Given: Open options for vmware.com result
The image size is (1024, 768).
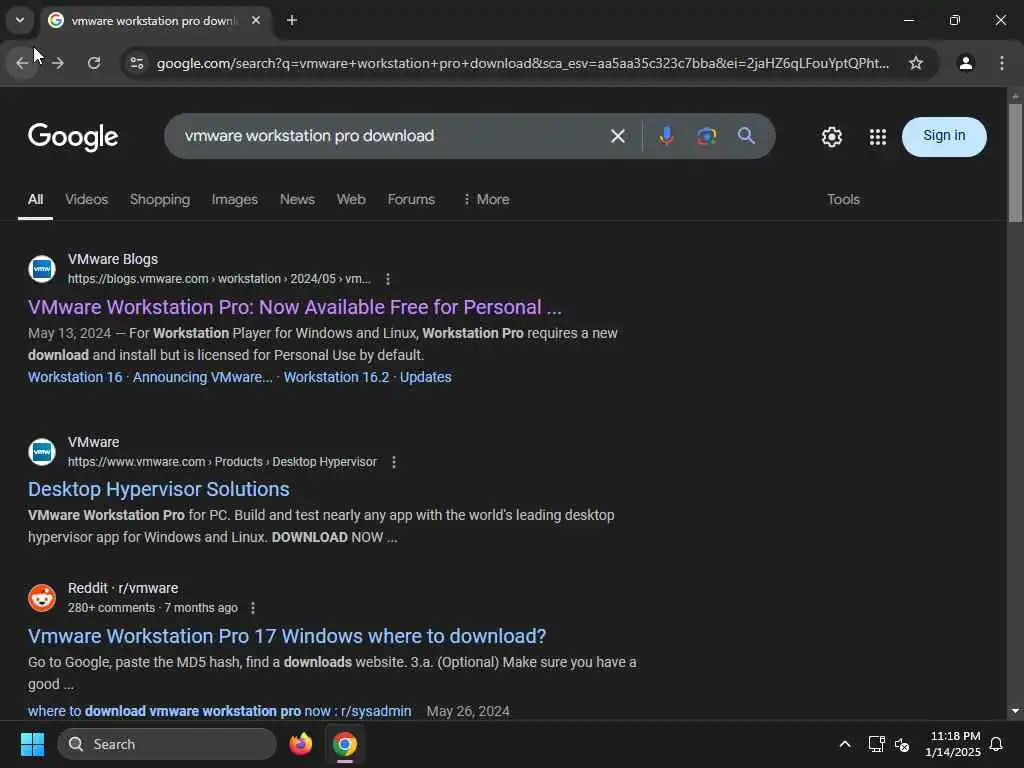Looking at the screenshot, I should pyautogui.click(x=394, y=462).
